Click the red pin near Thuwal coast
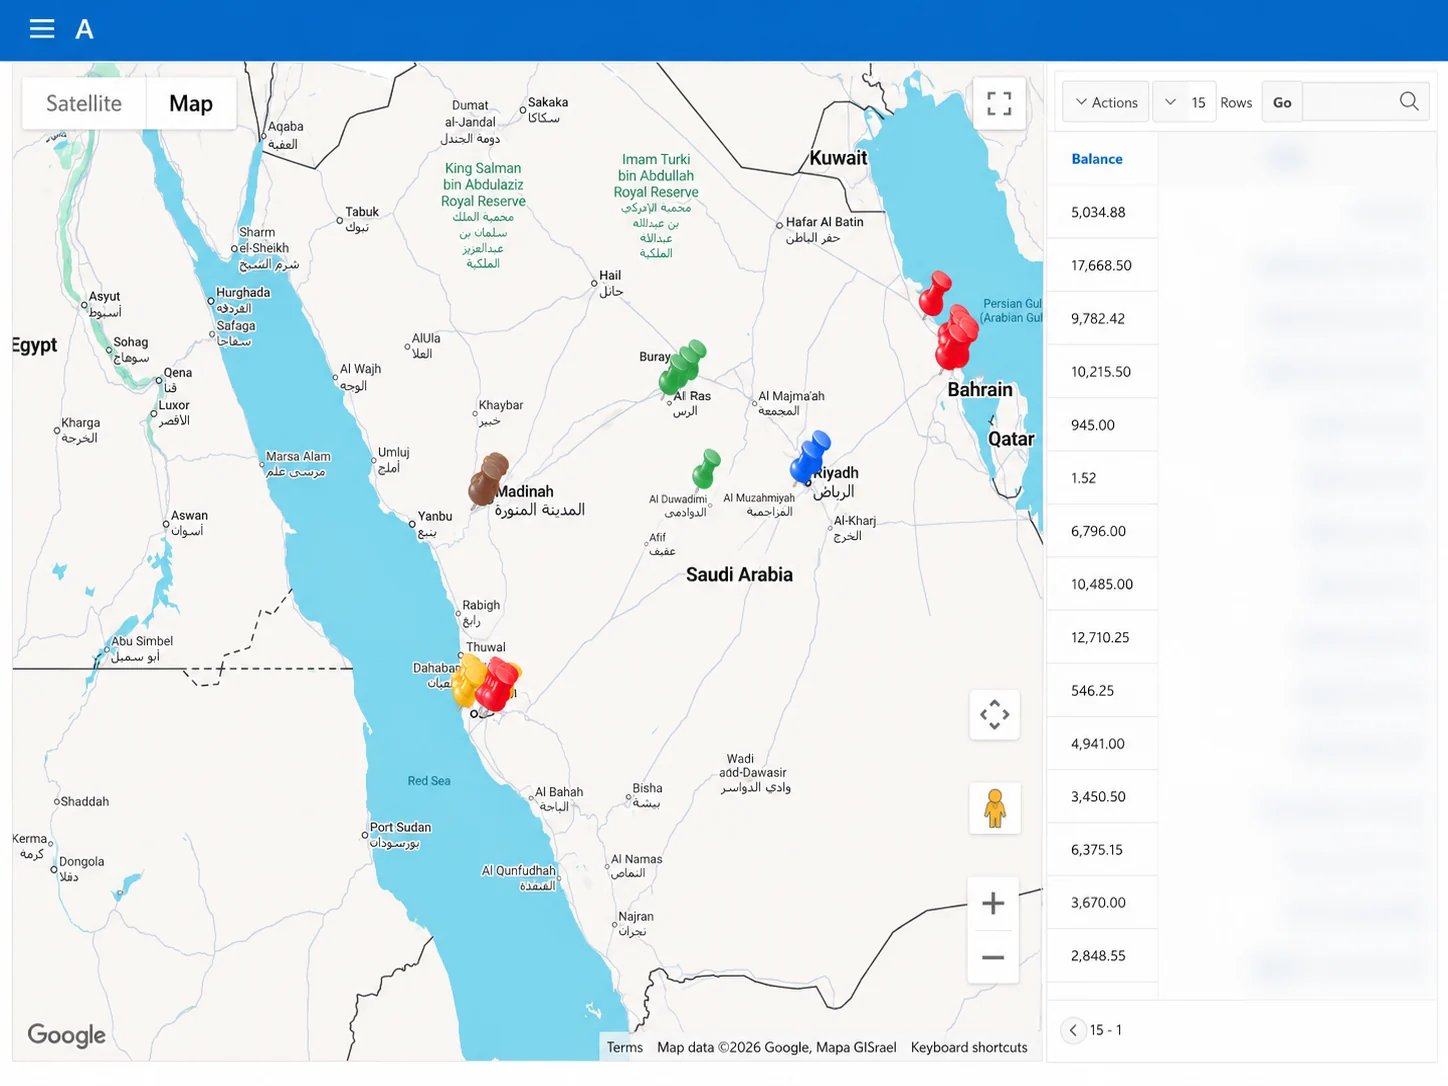Image resolution: width=1448 pixels, height=1086 pixels. coord(497,685)
